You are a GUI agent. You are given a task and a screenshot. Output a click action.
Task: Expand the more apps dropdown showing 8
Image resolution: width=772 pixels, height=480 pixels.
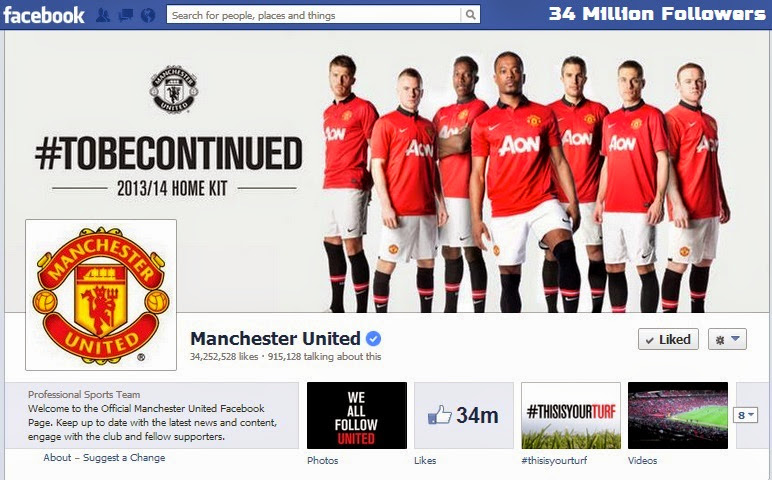(745, 415)
